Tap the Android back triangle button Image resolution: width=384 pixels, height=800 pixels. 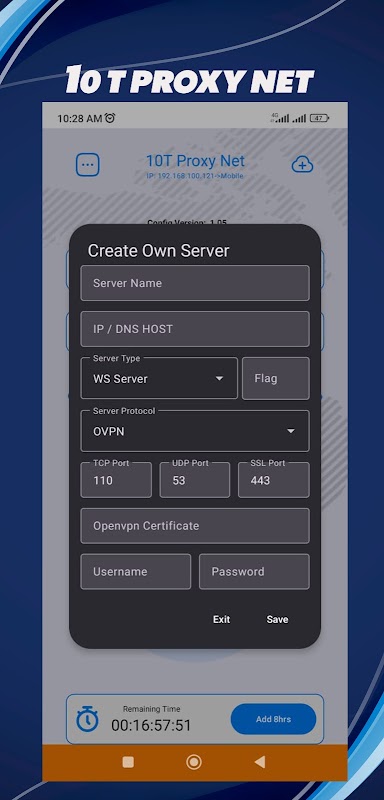260,762
